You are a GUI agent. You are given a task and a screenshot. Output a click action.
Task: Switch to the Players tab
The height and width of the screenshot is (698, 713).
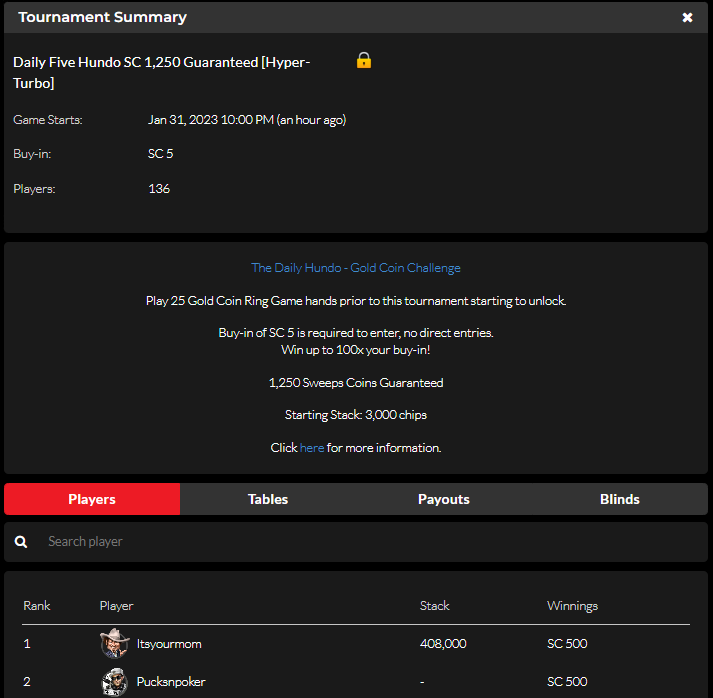click(x=92, y=499)
